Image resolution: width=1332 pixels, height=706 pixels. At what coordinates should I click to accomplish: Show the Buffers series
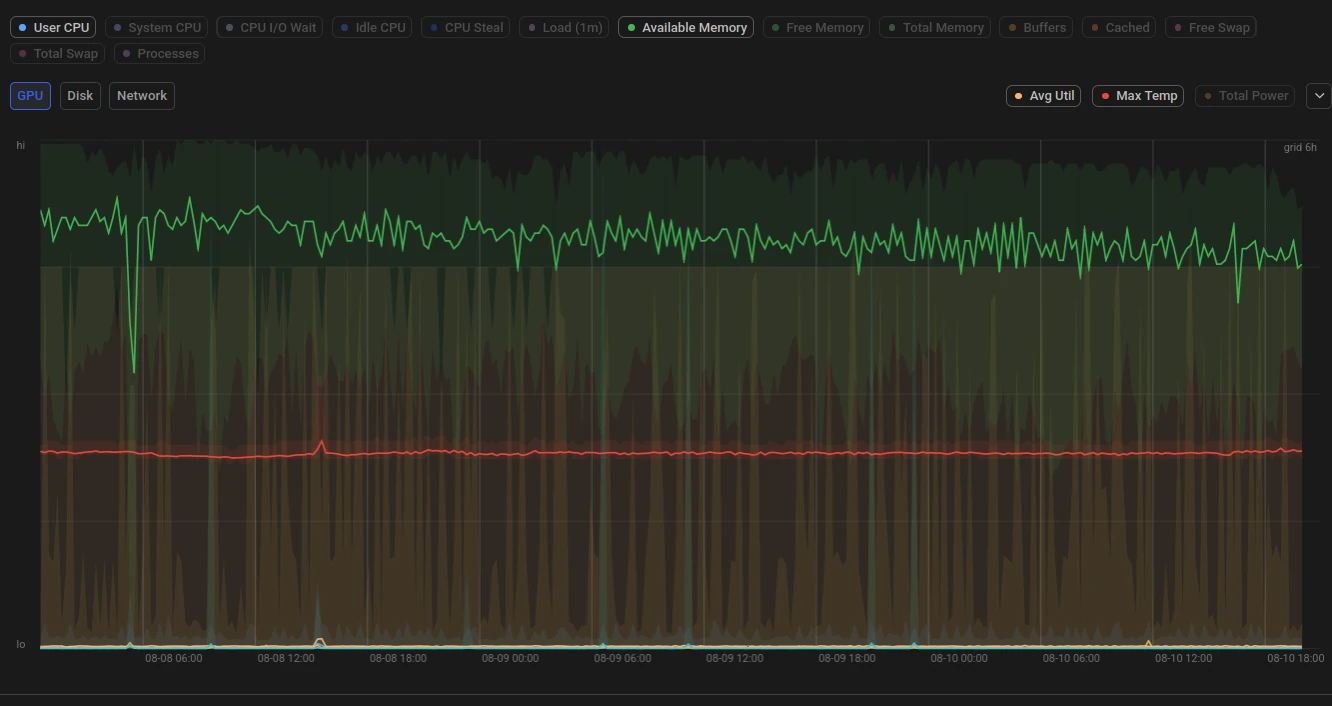tap(1036, 27)
